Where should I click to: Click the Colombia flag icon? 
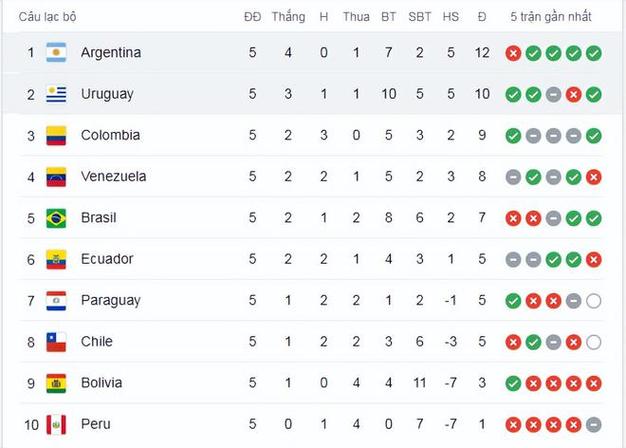pos(56,135)
